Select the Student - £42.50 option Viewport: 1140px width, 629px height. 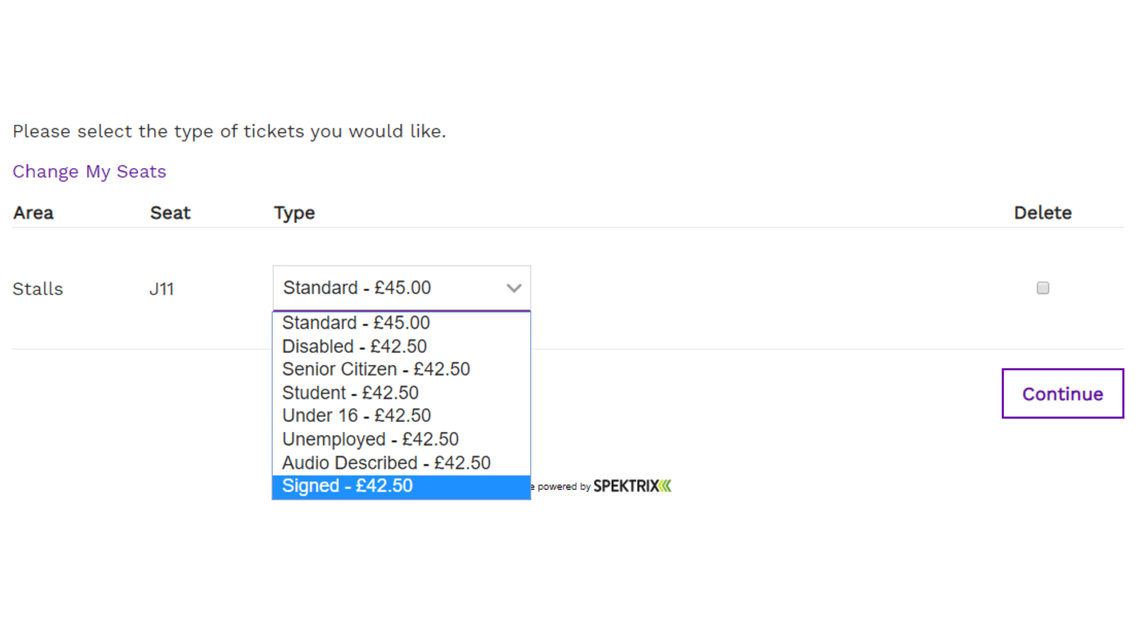pos(401,393)
